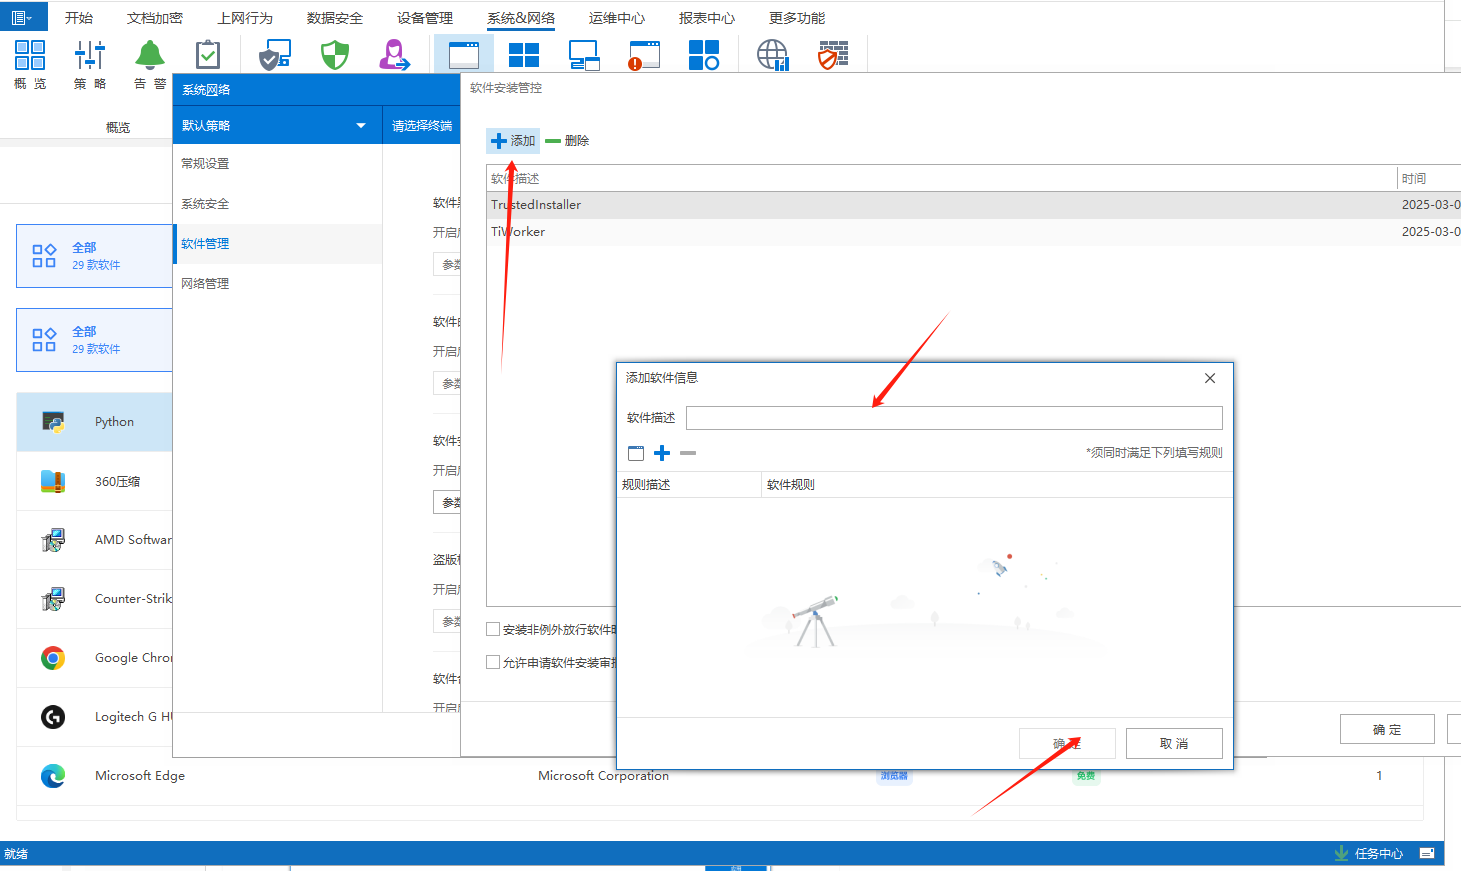Click the 概览 grid icon

(30, 56)
